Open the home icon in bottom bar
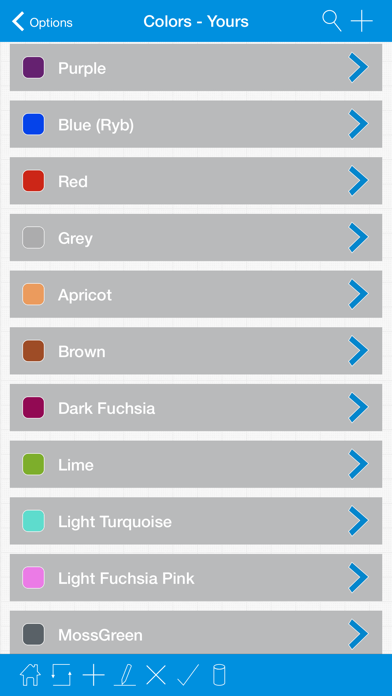The width and height of the screenshot is (392, 696). tap(30, 675)
